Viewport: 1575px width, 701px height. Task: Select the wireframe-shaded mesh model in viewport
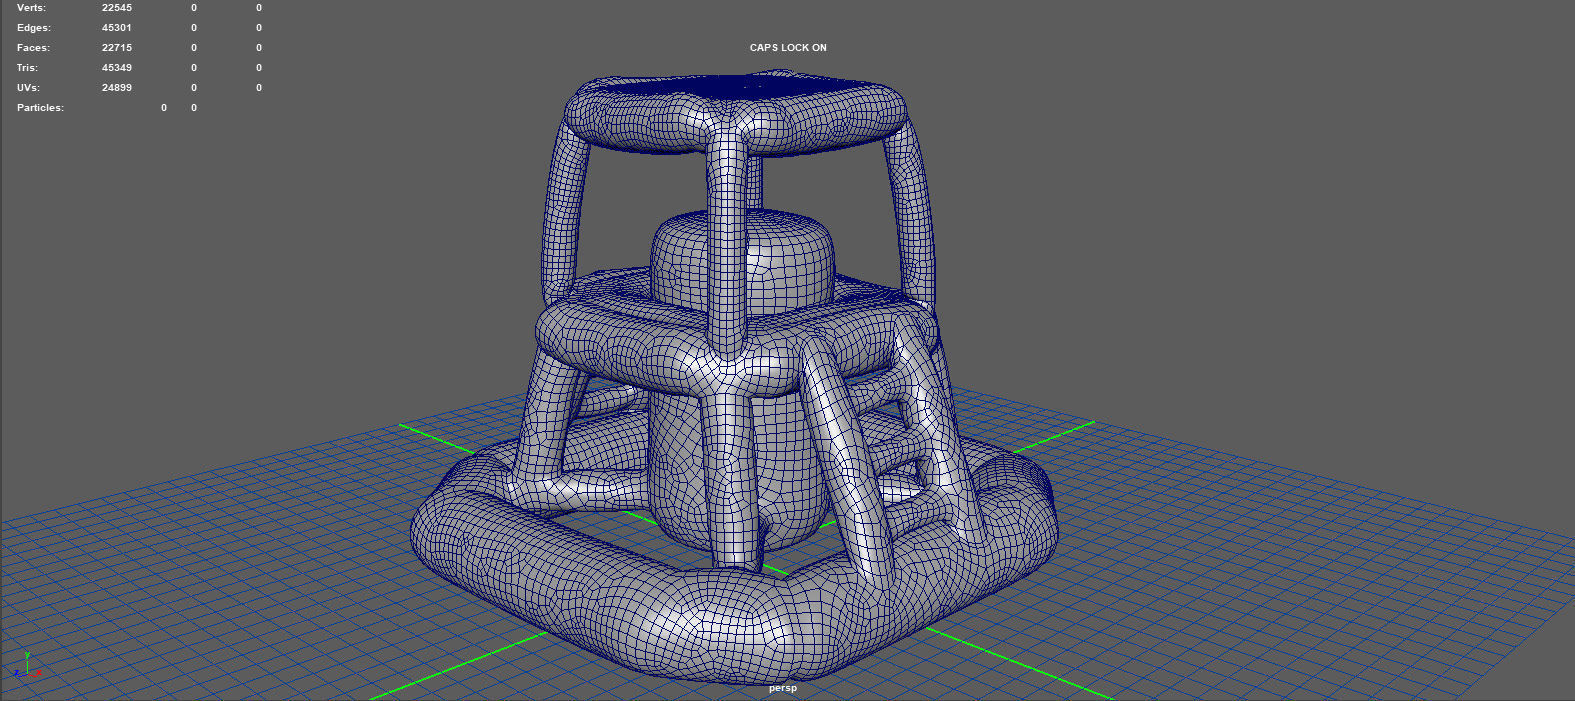pos(734,378)
